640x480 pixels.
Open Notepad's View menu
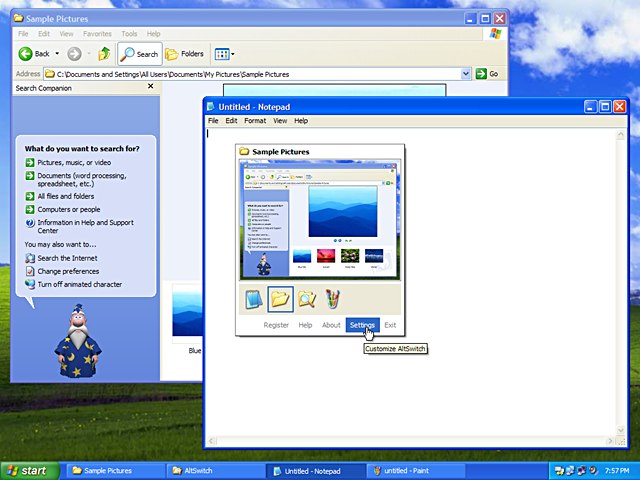point(280,121)
